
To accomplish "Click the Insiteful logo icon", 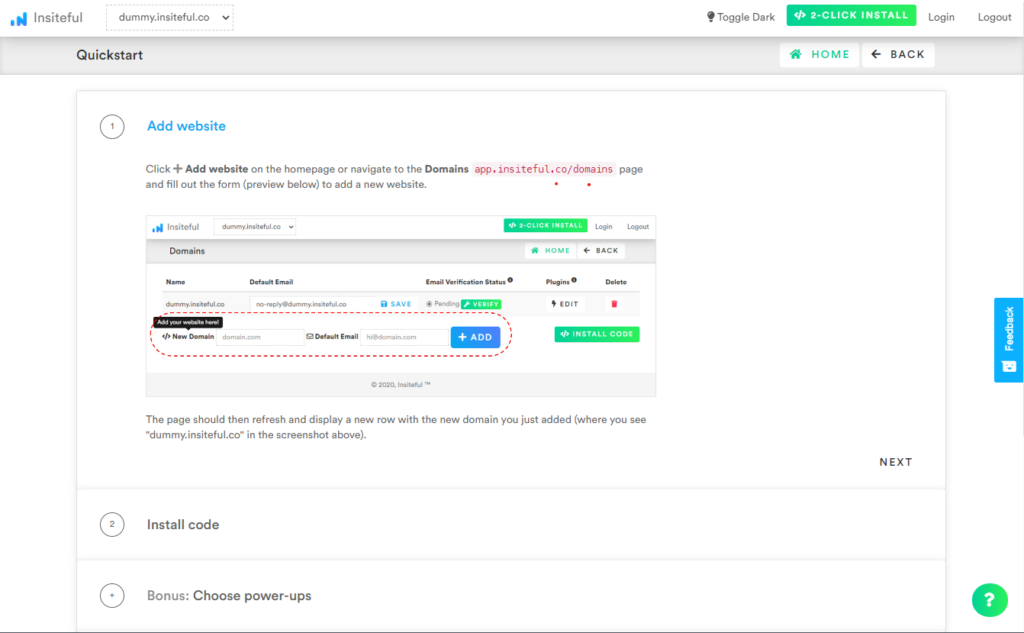I will [19, 18].
